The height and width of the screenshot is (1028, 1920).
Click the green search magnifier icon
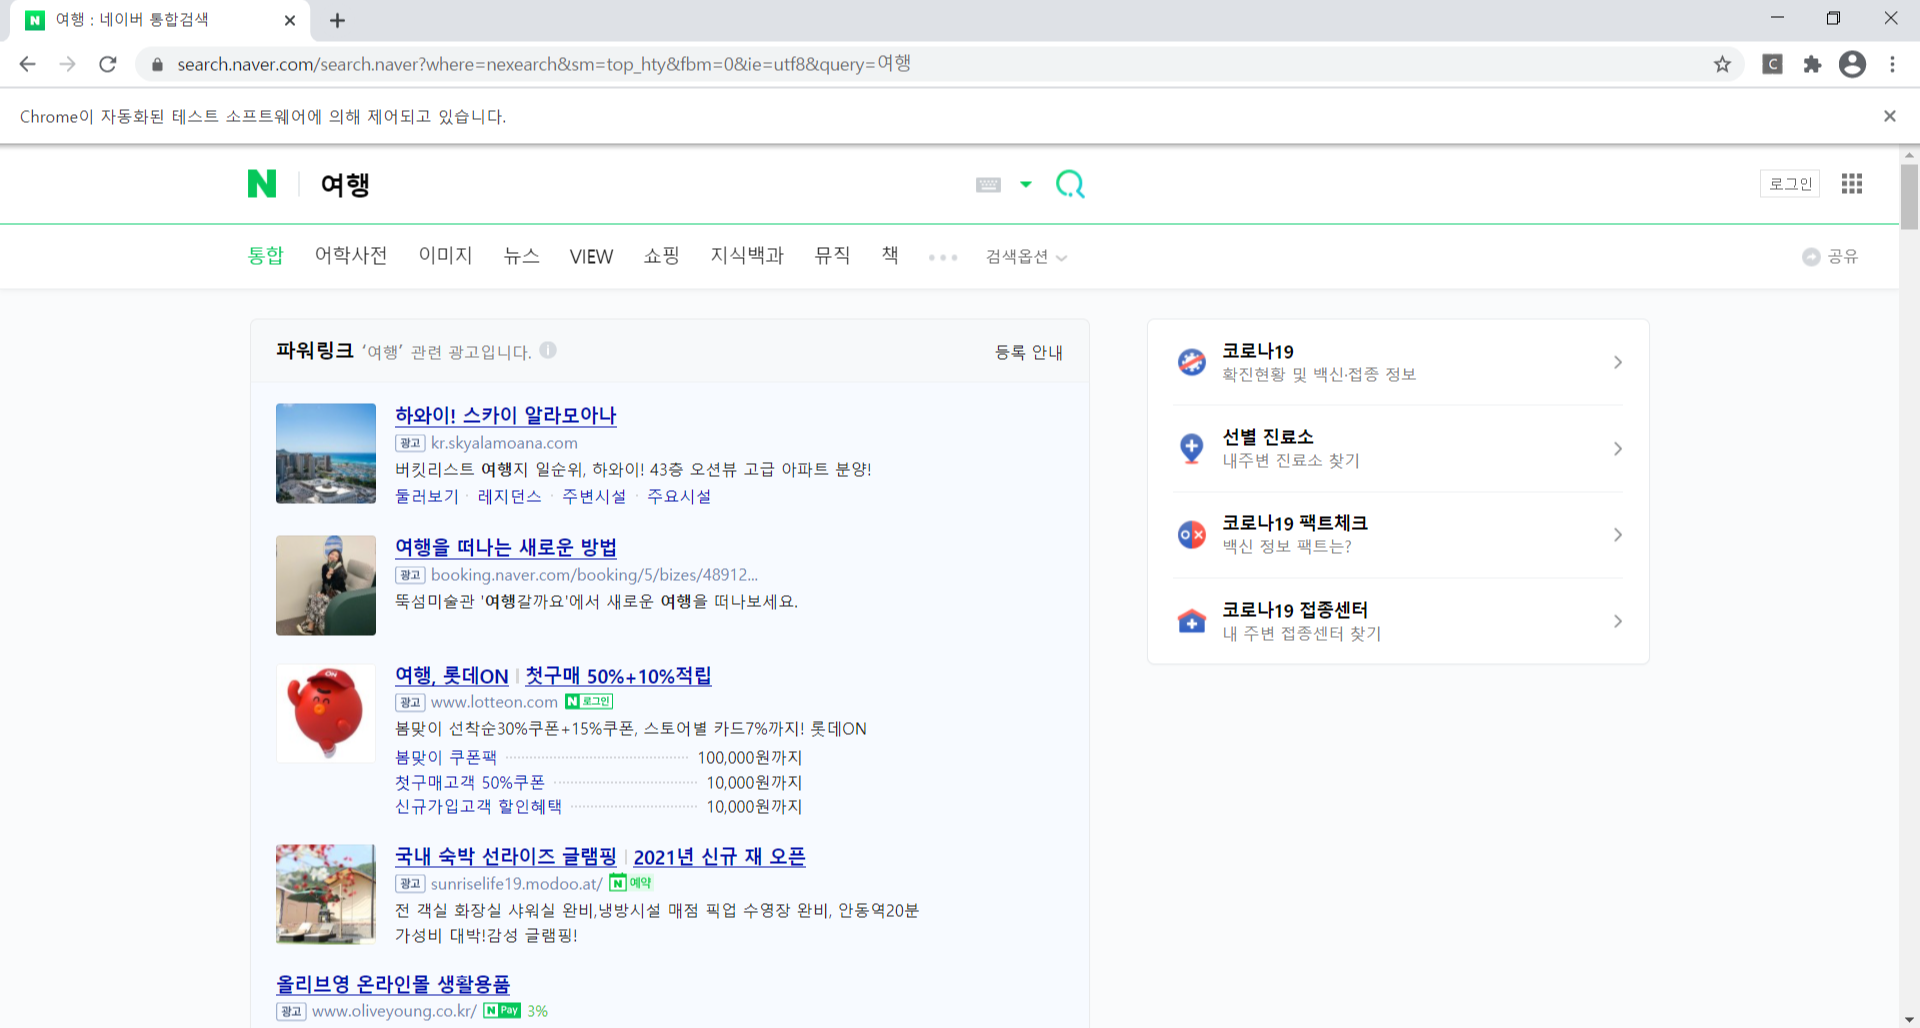click(x=1070, y=184)
